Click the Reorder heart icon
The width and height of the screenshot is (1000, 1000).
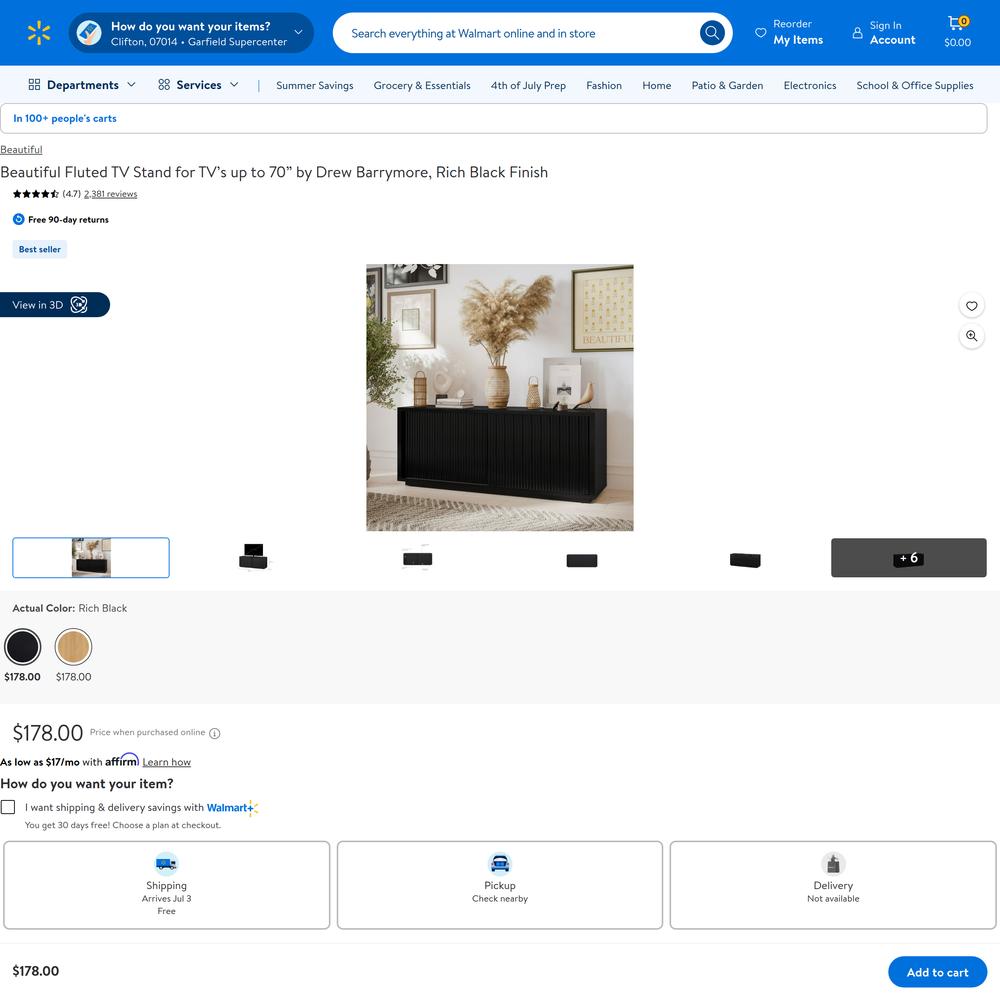coord(760,33)
